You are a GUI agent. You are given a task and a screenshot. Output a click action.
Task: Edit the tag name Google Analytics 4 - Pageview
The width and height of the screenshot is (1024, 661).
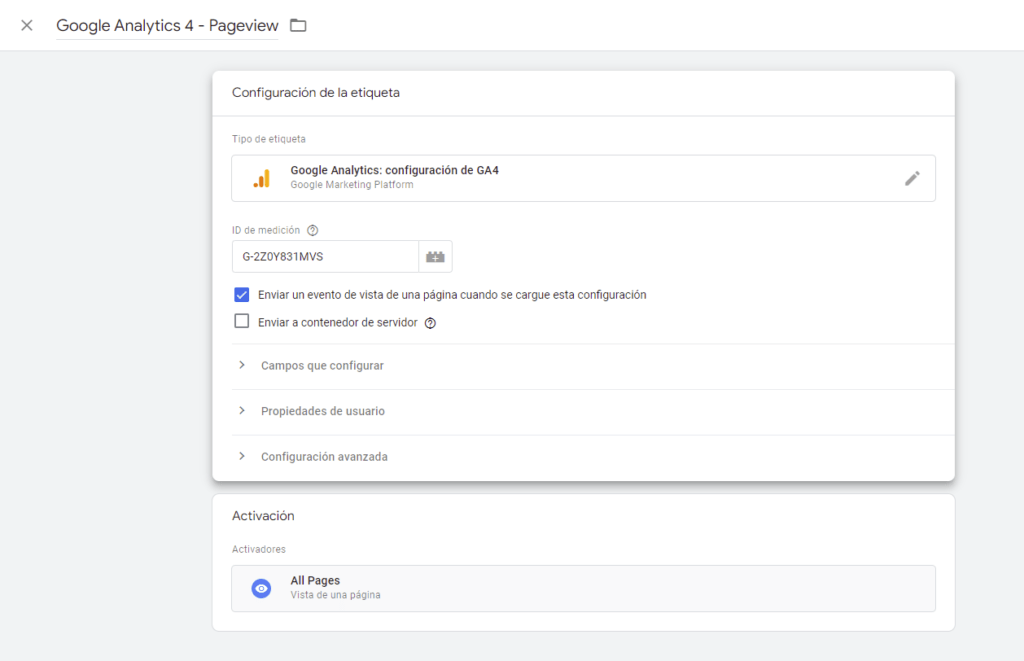click(167, 25)
